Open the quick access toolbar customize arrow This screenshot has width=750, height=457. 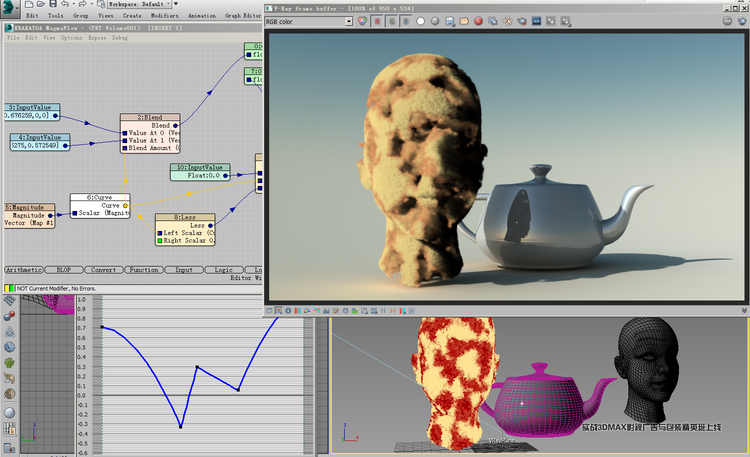176,4
